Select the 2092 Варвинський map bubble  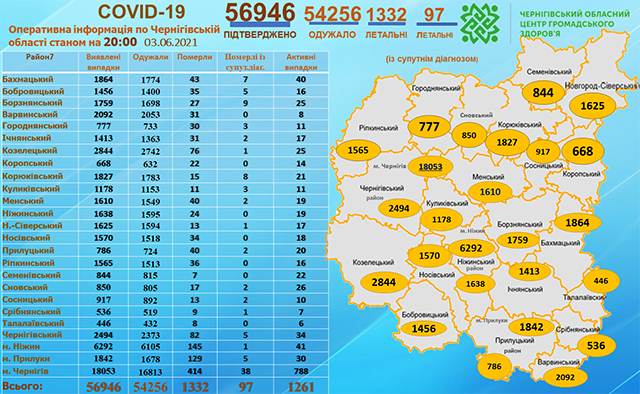click(x=565, y=377)
